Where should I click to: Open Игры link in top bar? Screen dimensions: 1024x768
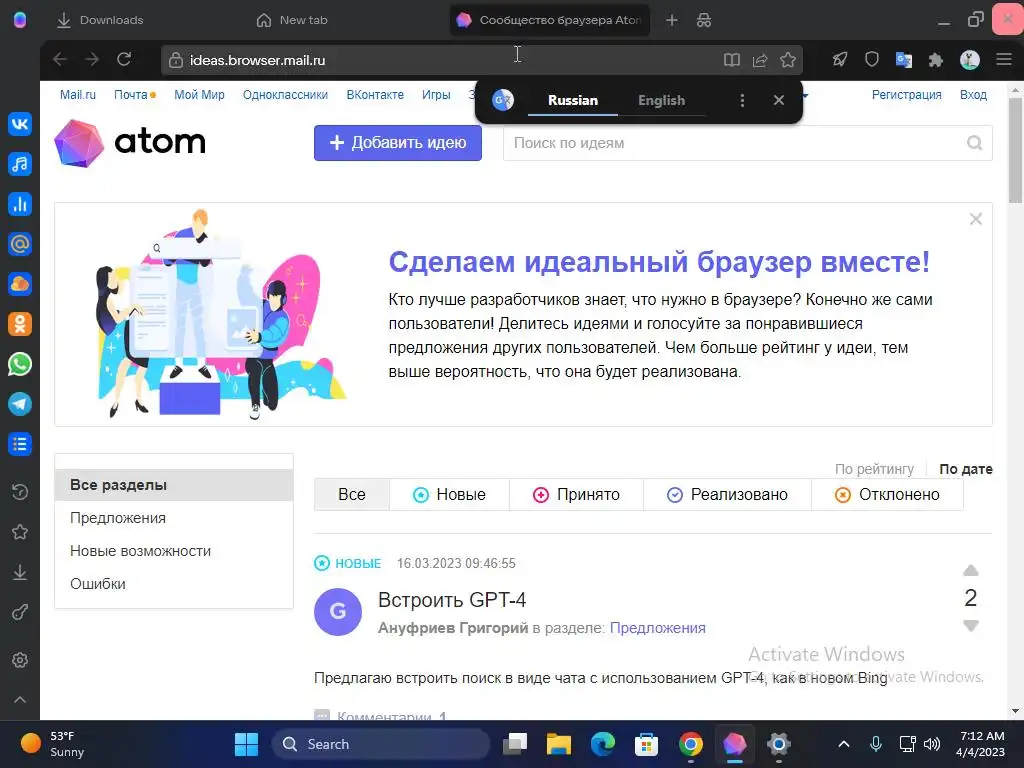coord(436,95)
